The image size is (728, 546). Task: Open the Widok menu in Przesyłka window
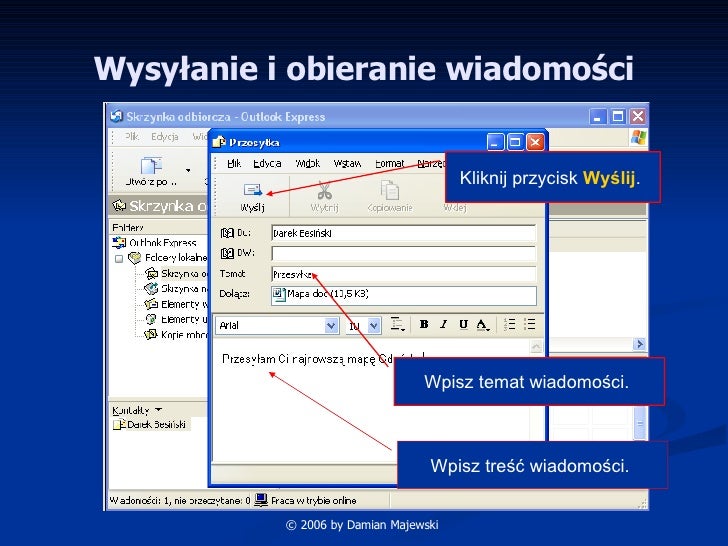308,163
